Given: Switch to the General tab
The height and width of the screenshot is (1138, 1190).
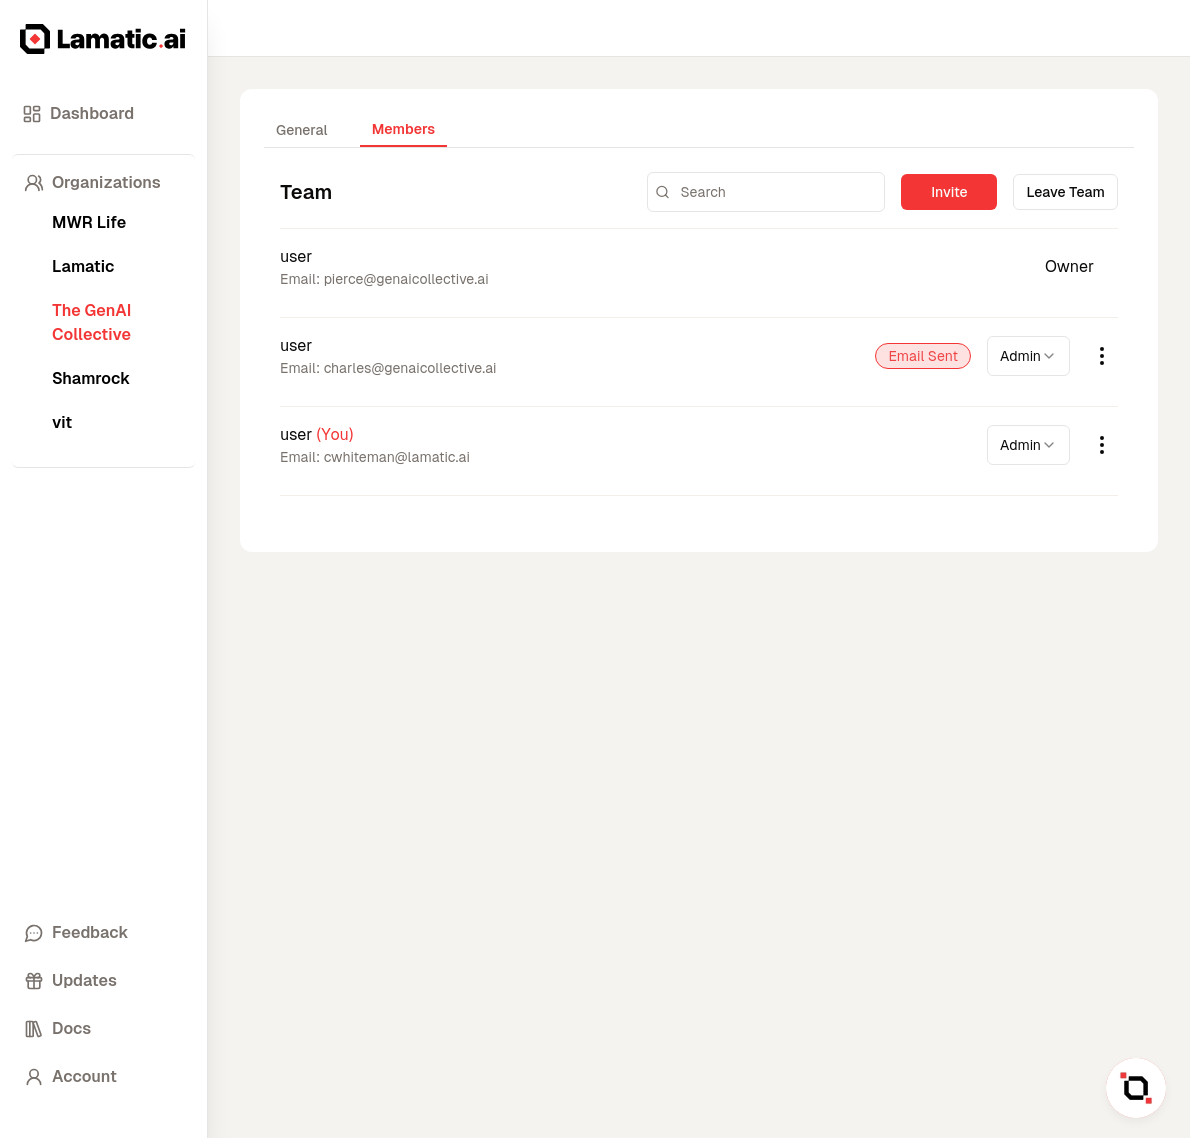Looking at the screenshot, I should pyautogui.click(x=301, y=130).
